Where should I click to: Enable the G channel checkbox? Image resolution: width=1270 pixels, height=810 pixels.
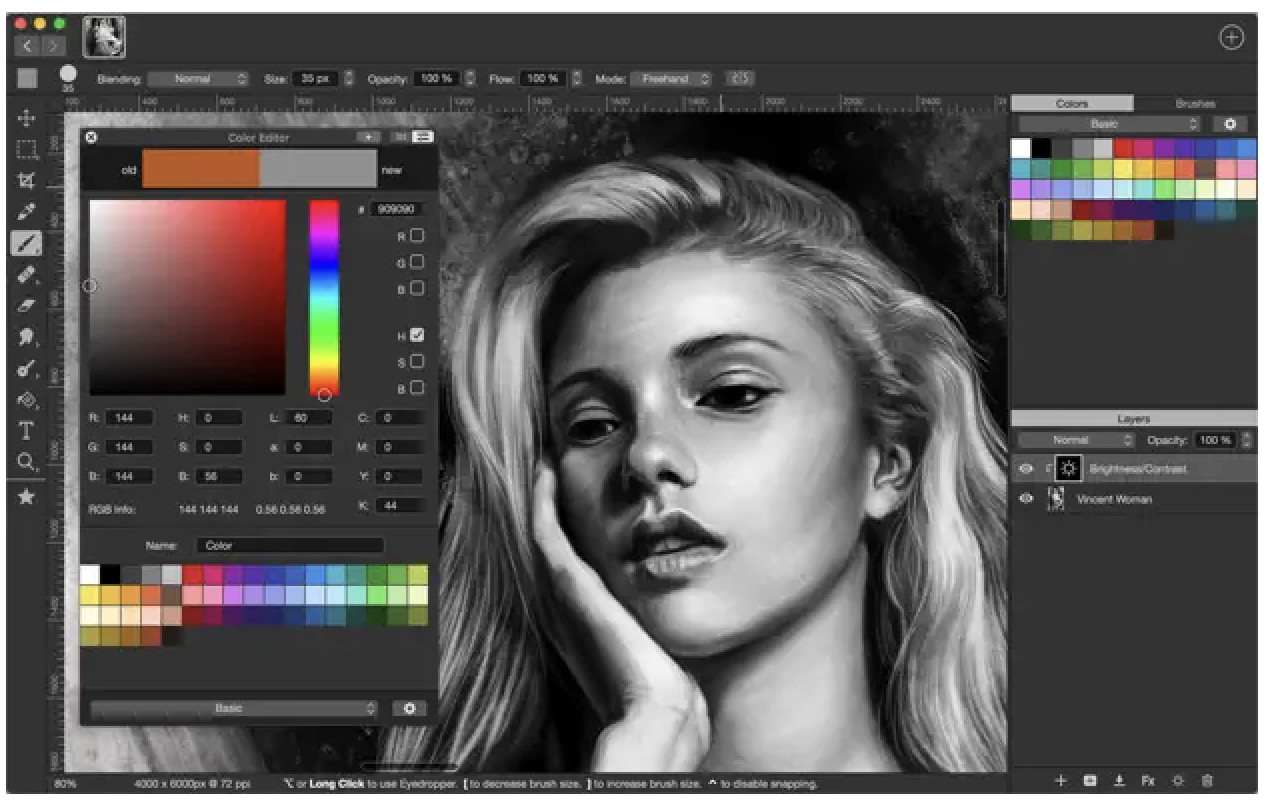click(x=416, y=262)
